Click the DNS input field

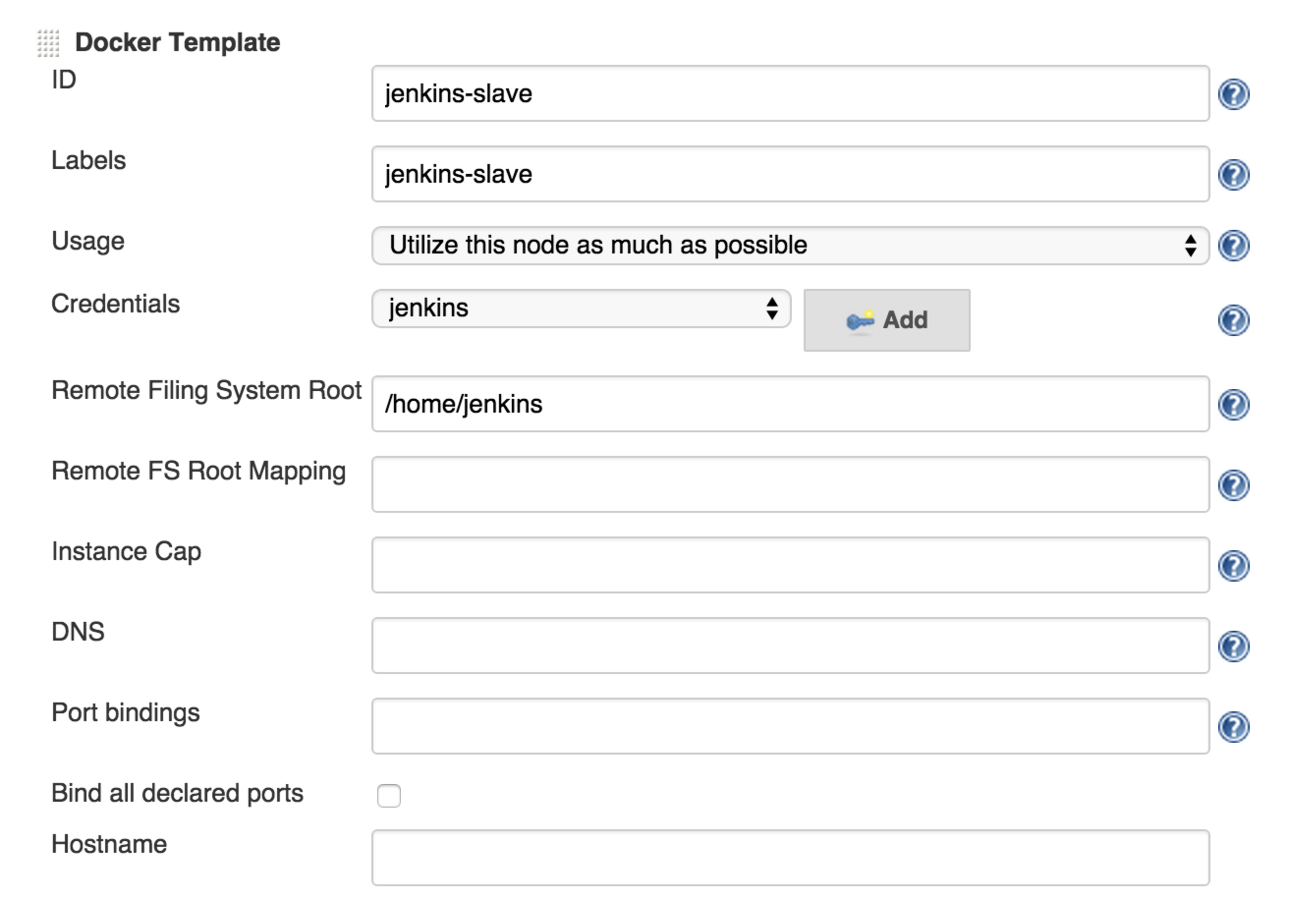tap(790, 646)
